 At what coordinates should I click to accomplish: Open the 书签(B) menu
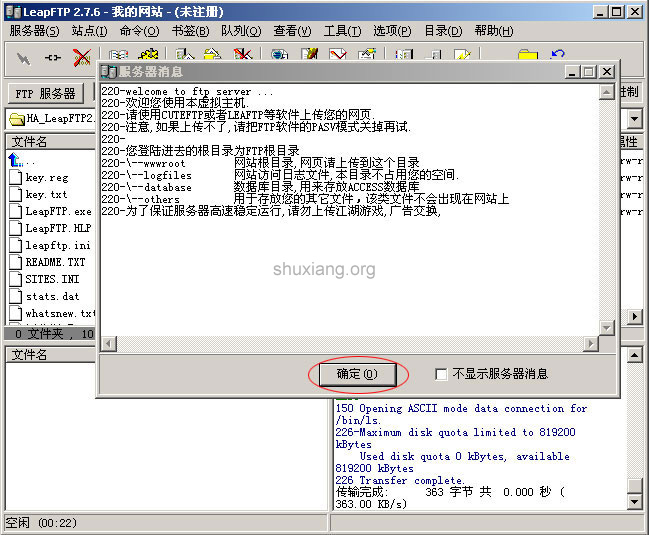[x=190, y=31]
